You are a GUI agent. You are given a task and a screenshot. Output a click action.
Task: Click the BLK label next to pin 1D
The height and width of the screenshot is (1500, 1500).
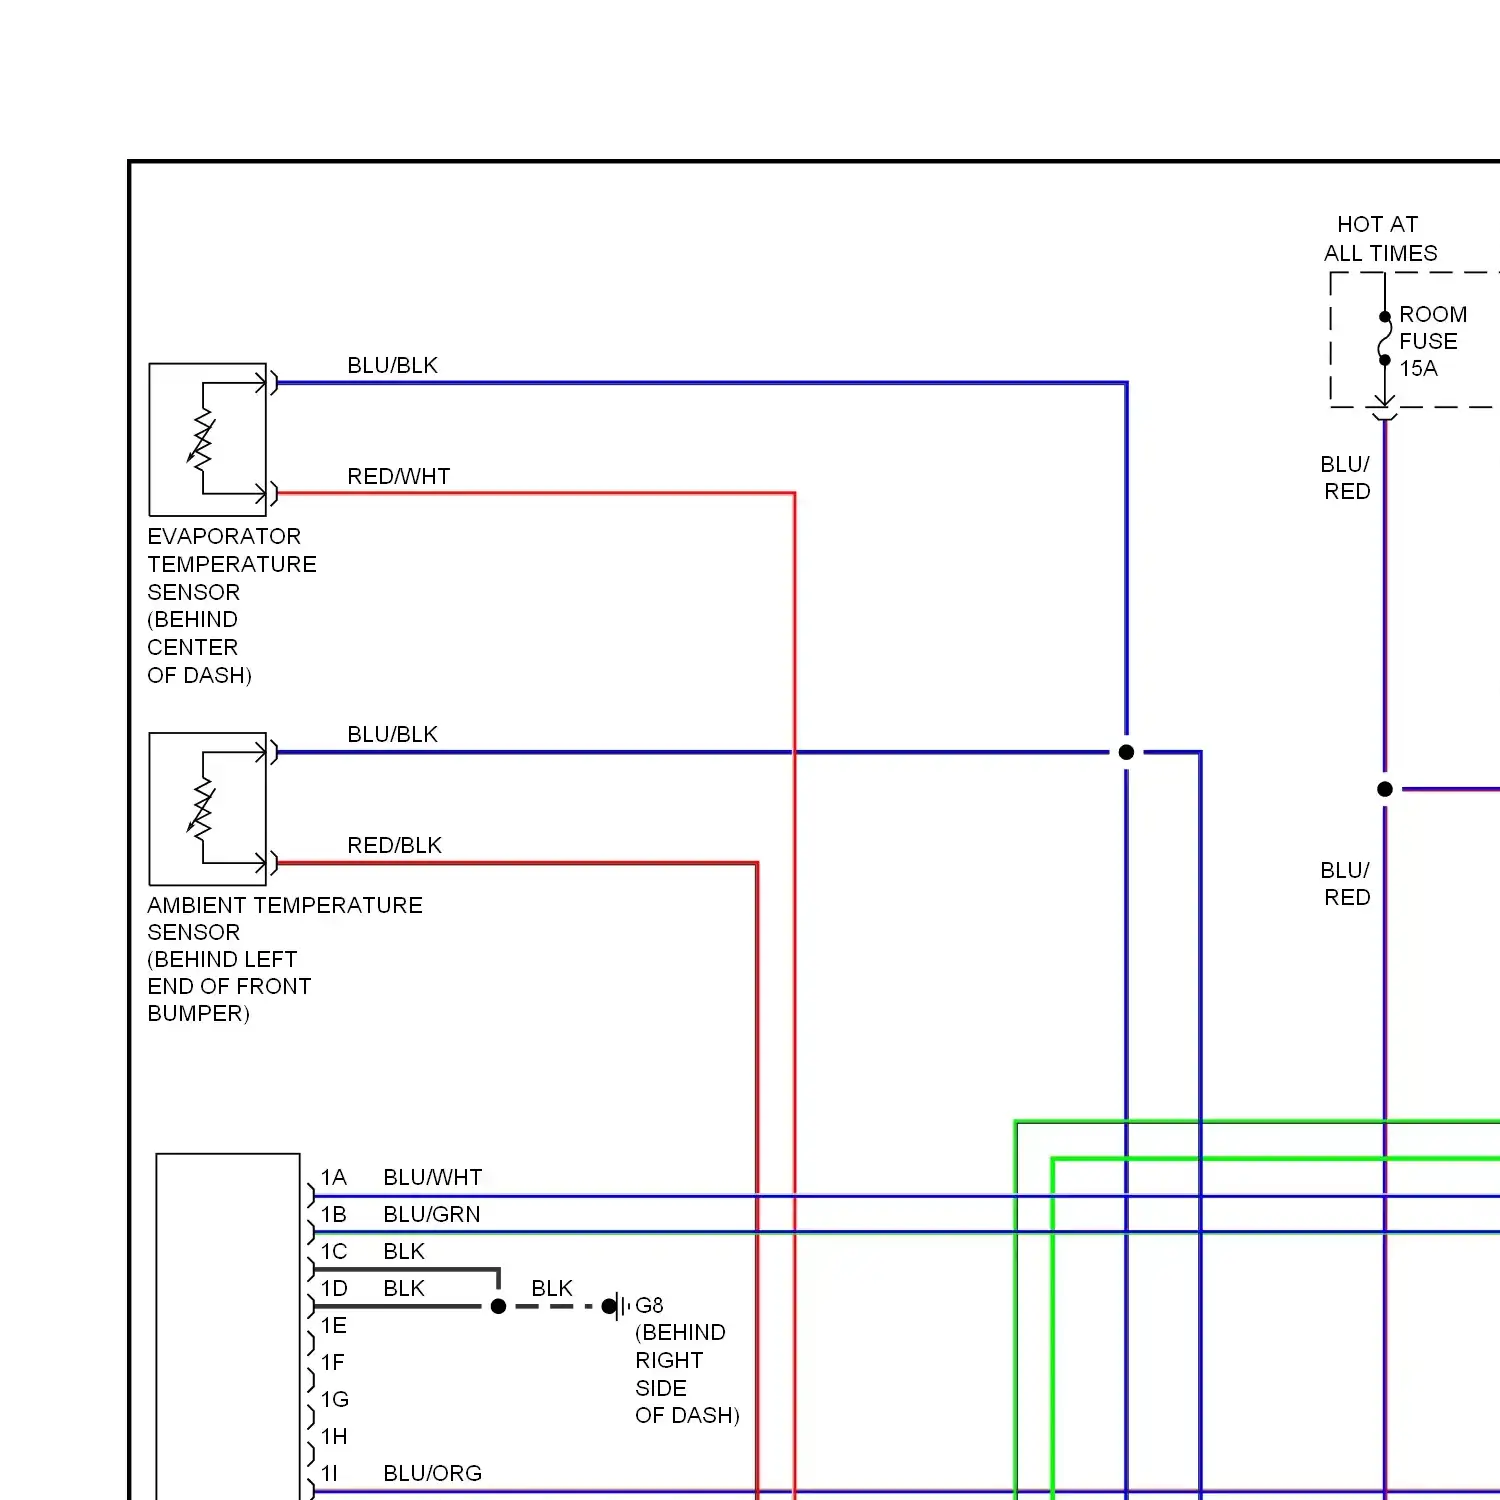click(404, 1288)
